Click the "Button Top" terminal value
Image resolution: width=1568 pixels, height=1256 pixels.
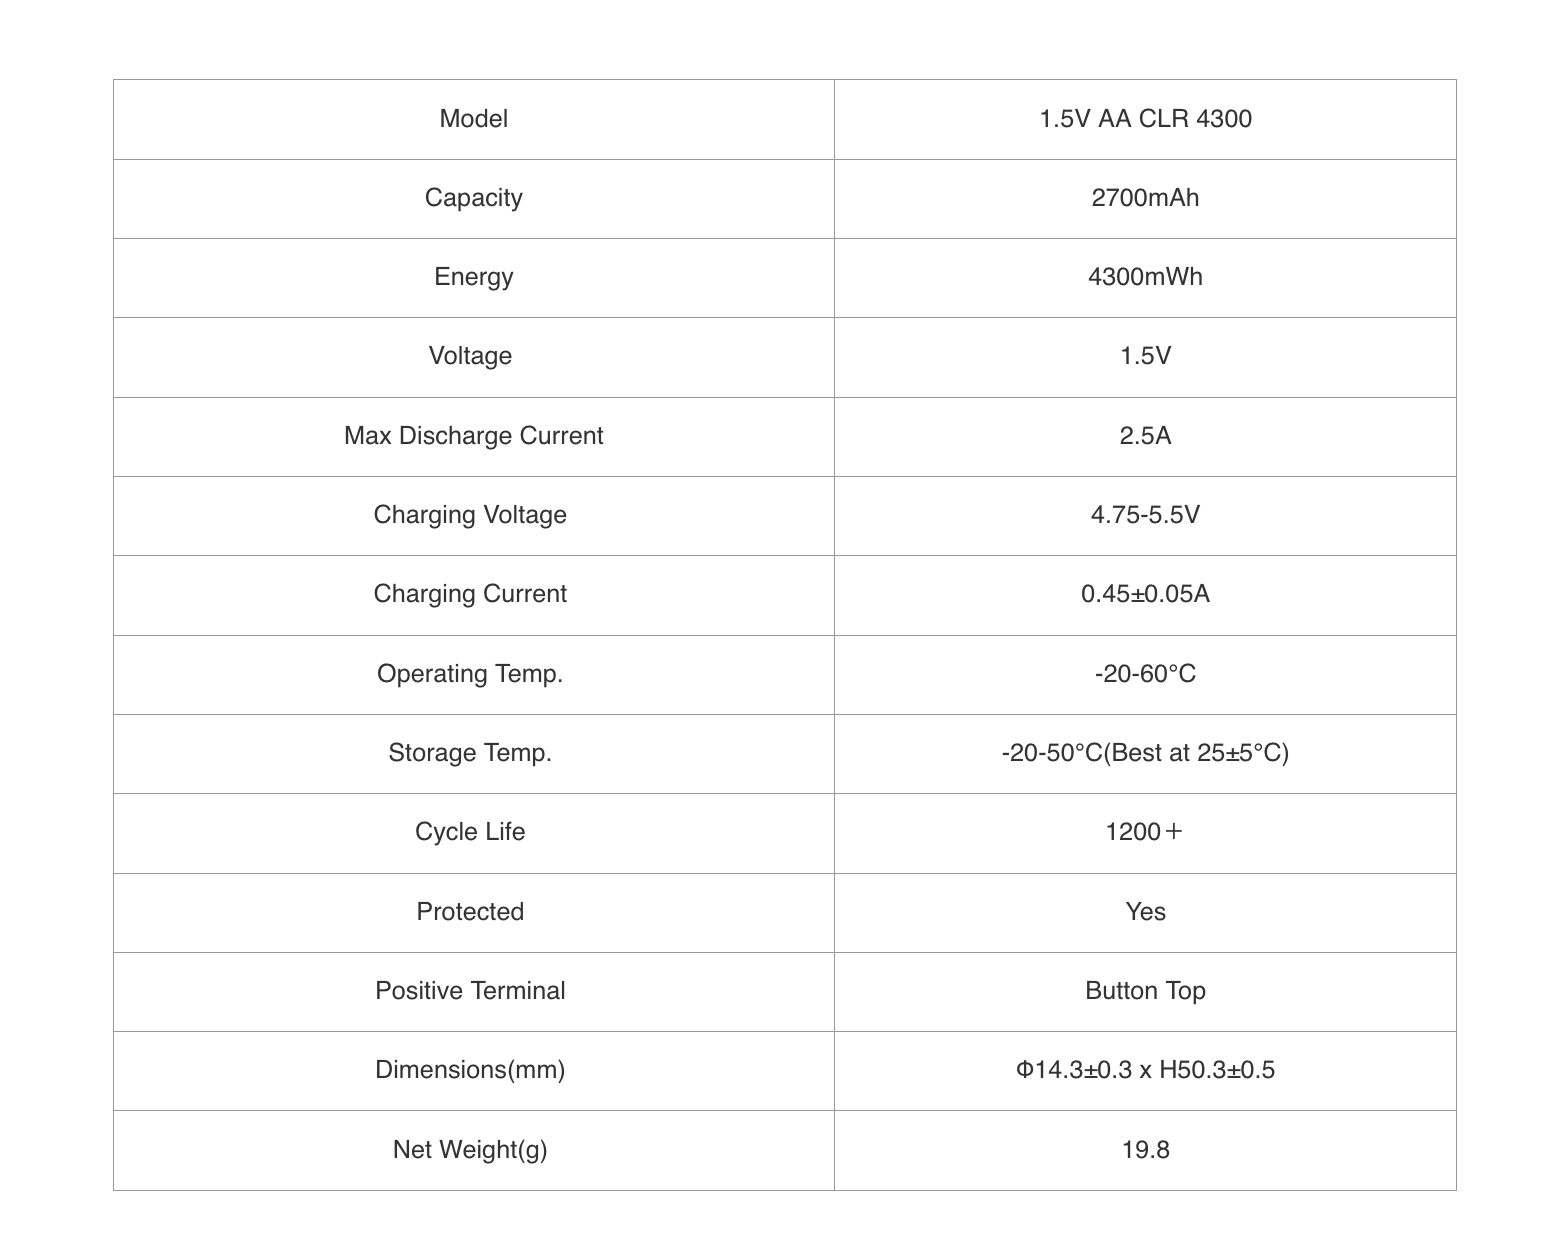(x=1145, y=991)
